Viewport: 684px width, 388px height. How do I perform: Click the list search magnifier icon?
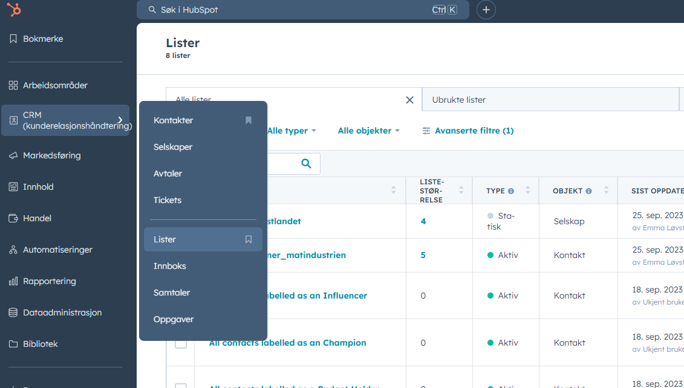(x=306, y=164)
